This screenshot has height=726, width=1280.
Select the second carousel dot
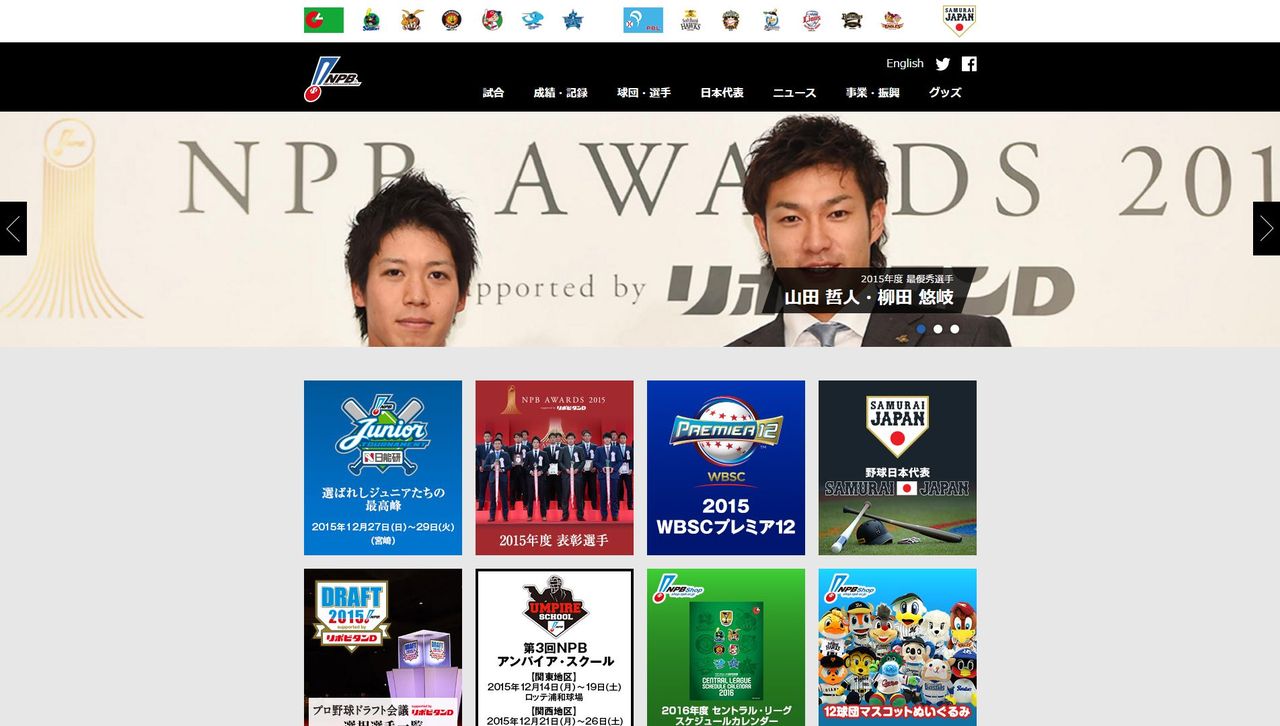938,329
